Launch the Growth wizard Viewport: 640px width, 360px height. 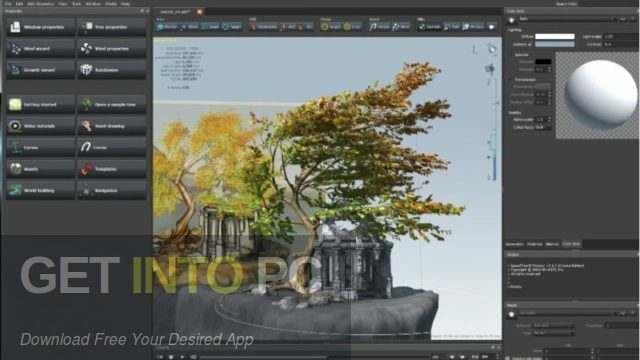point(40,70)
